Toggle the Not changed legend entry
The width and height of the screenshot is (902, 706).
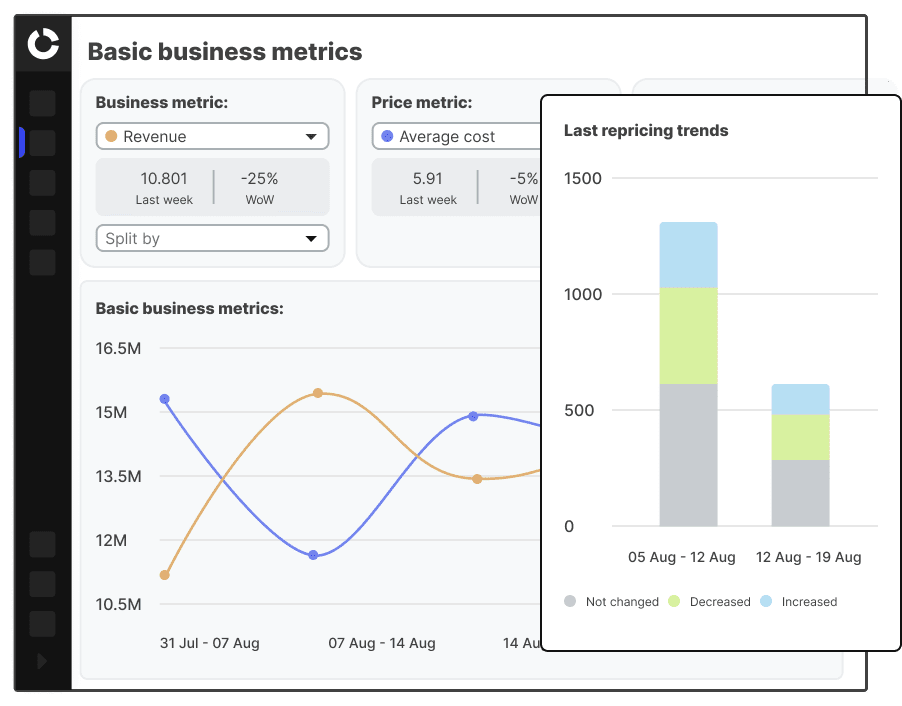[612, 601]
